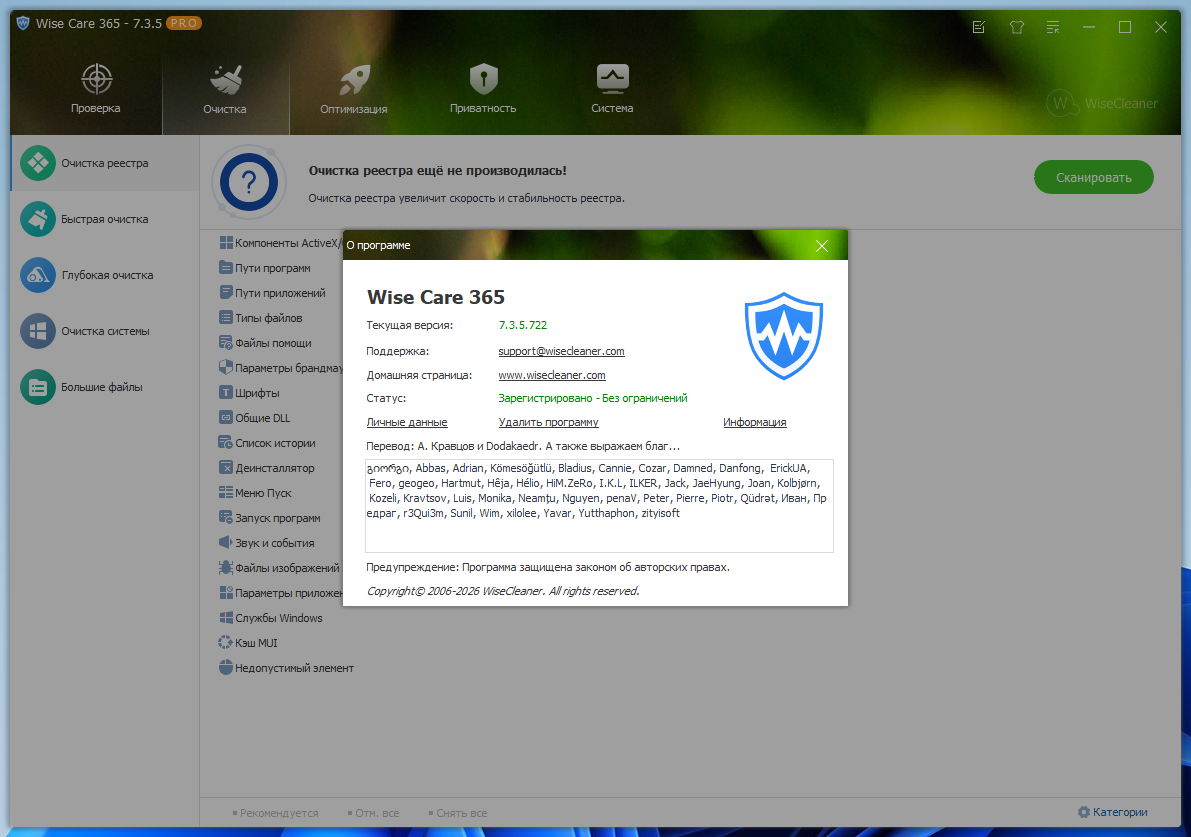Select the Глубокая очистка sidebar icon
Screen dimensions: 1191x837
38,275
